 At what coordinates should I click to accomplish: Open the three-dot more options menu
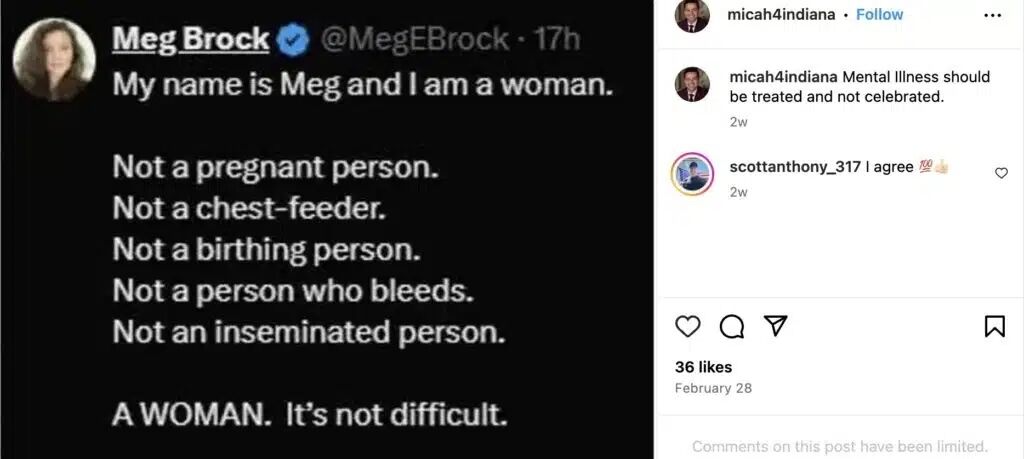992,16
